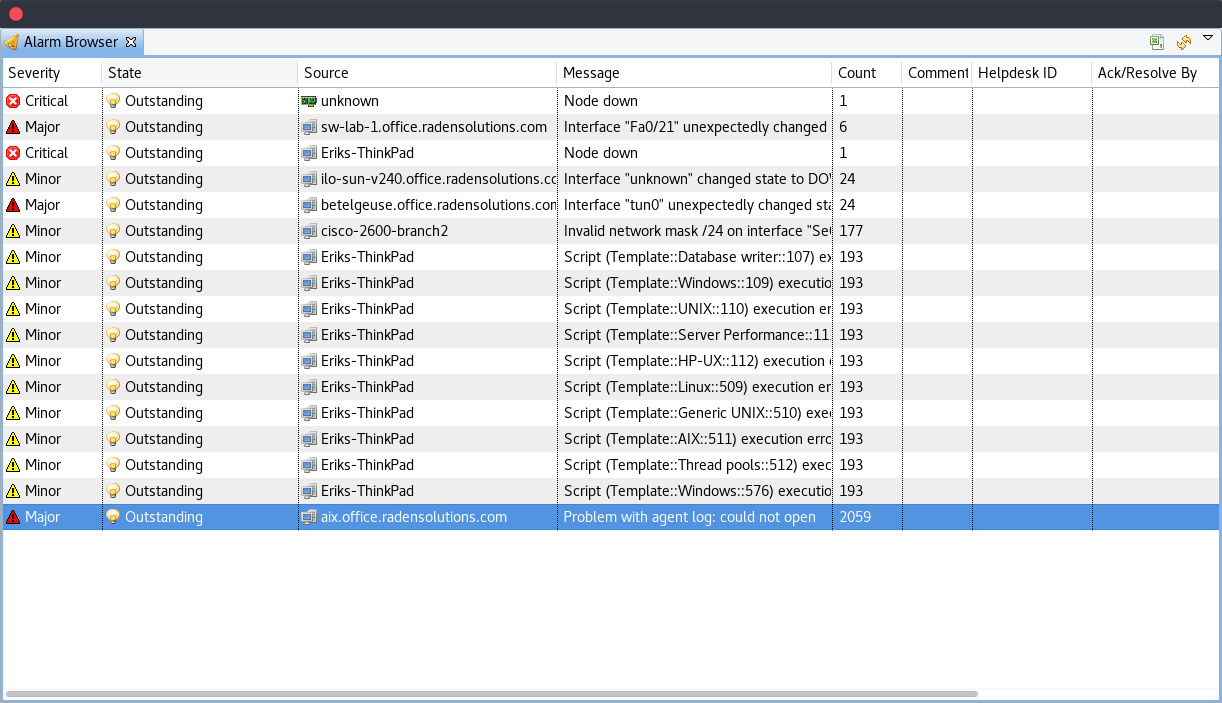The width and height of the screenshot is (1222, 703).
Task: Click node icon beside ilo-sun-v240 source
Action: (310, 179)
